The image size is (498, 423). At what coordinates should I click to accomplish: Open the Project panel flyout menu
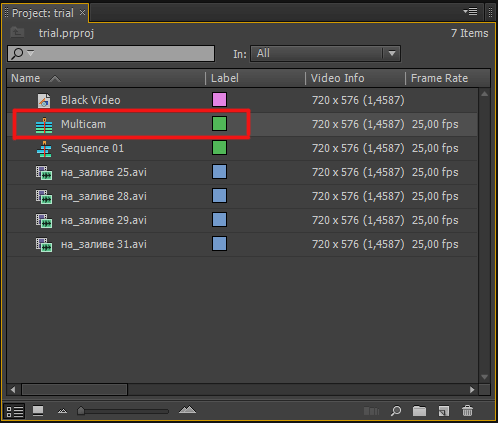pyautogui.click(x=470, y=12)
